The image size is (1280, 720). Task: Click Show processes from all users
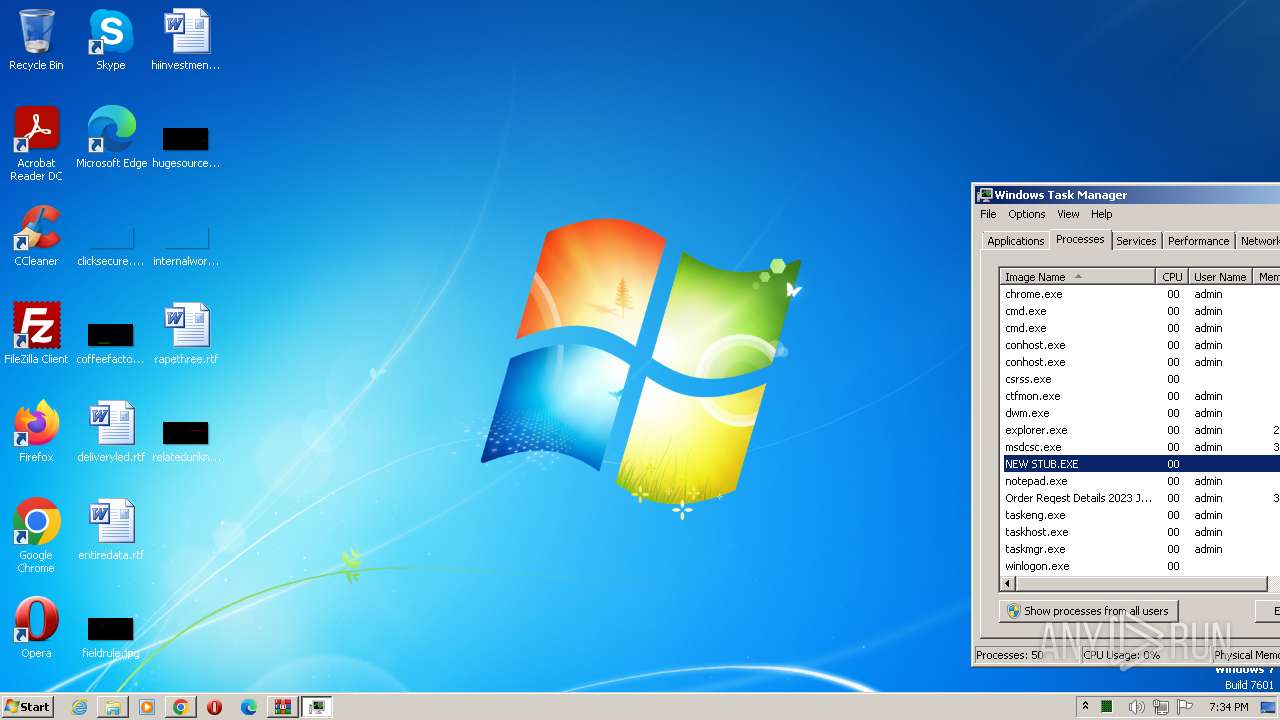tap(1088, 611)
